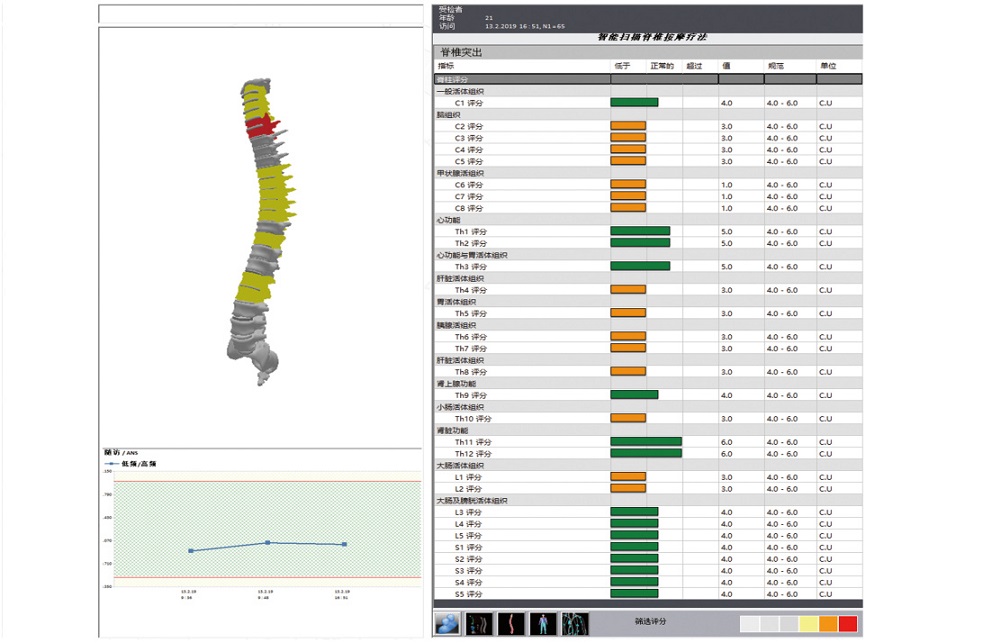
Task: Click the 规范 column header
Action: pos(776,66)
